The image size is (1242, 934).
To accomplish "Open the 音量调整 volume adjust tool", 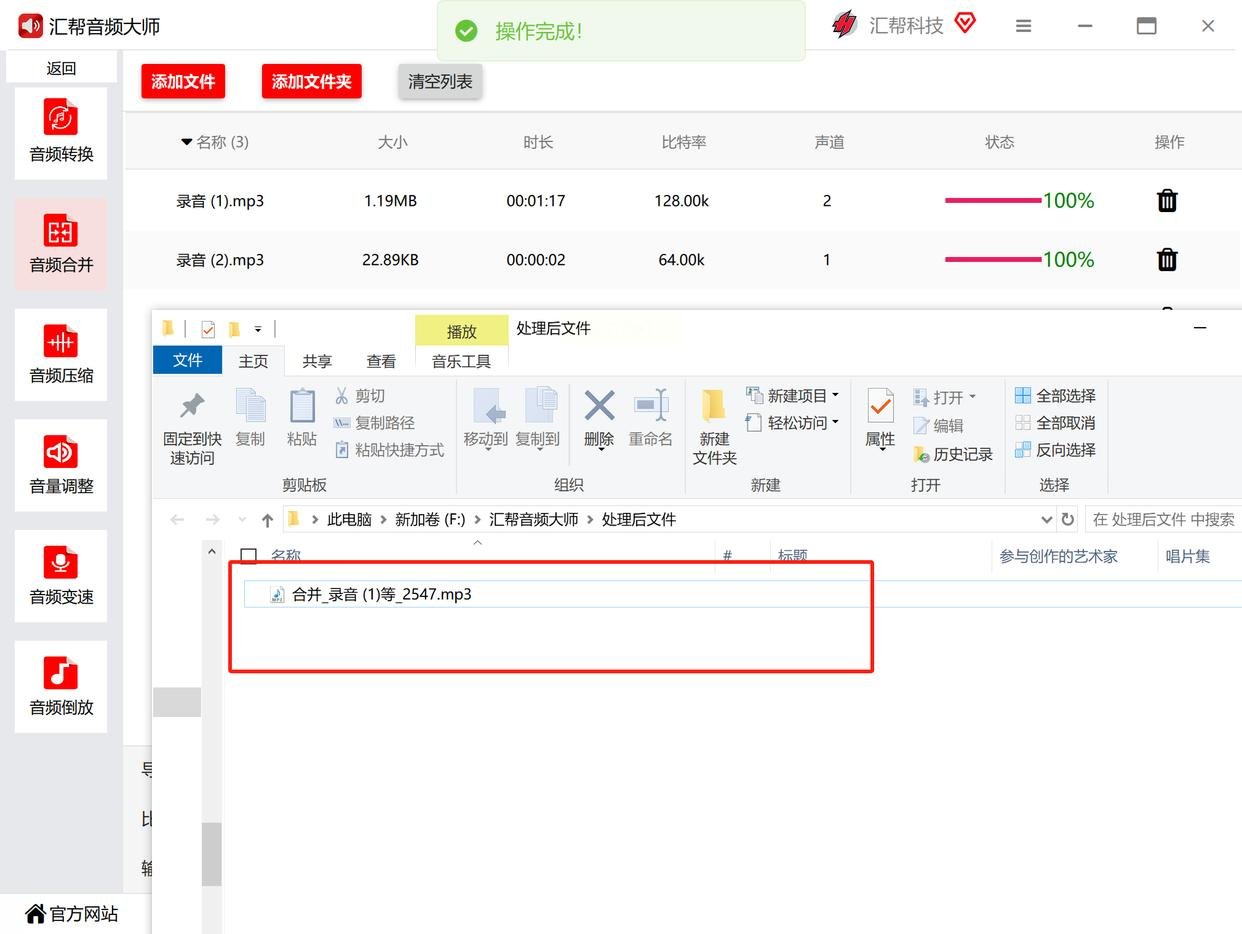I will [61, 465].
